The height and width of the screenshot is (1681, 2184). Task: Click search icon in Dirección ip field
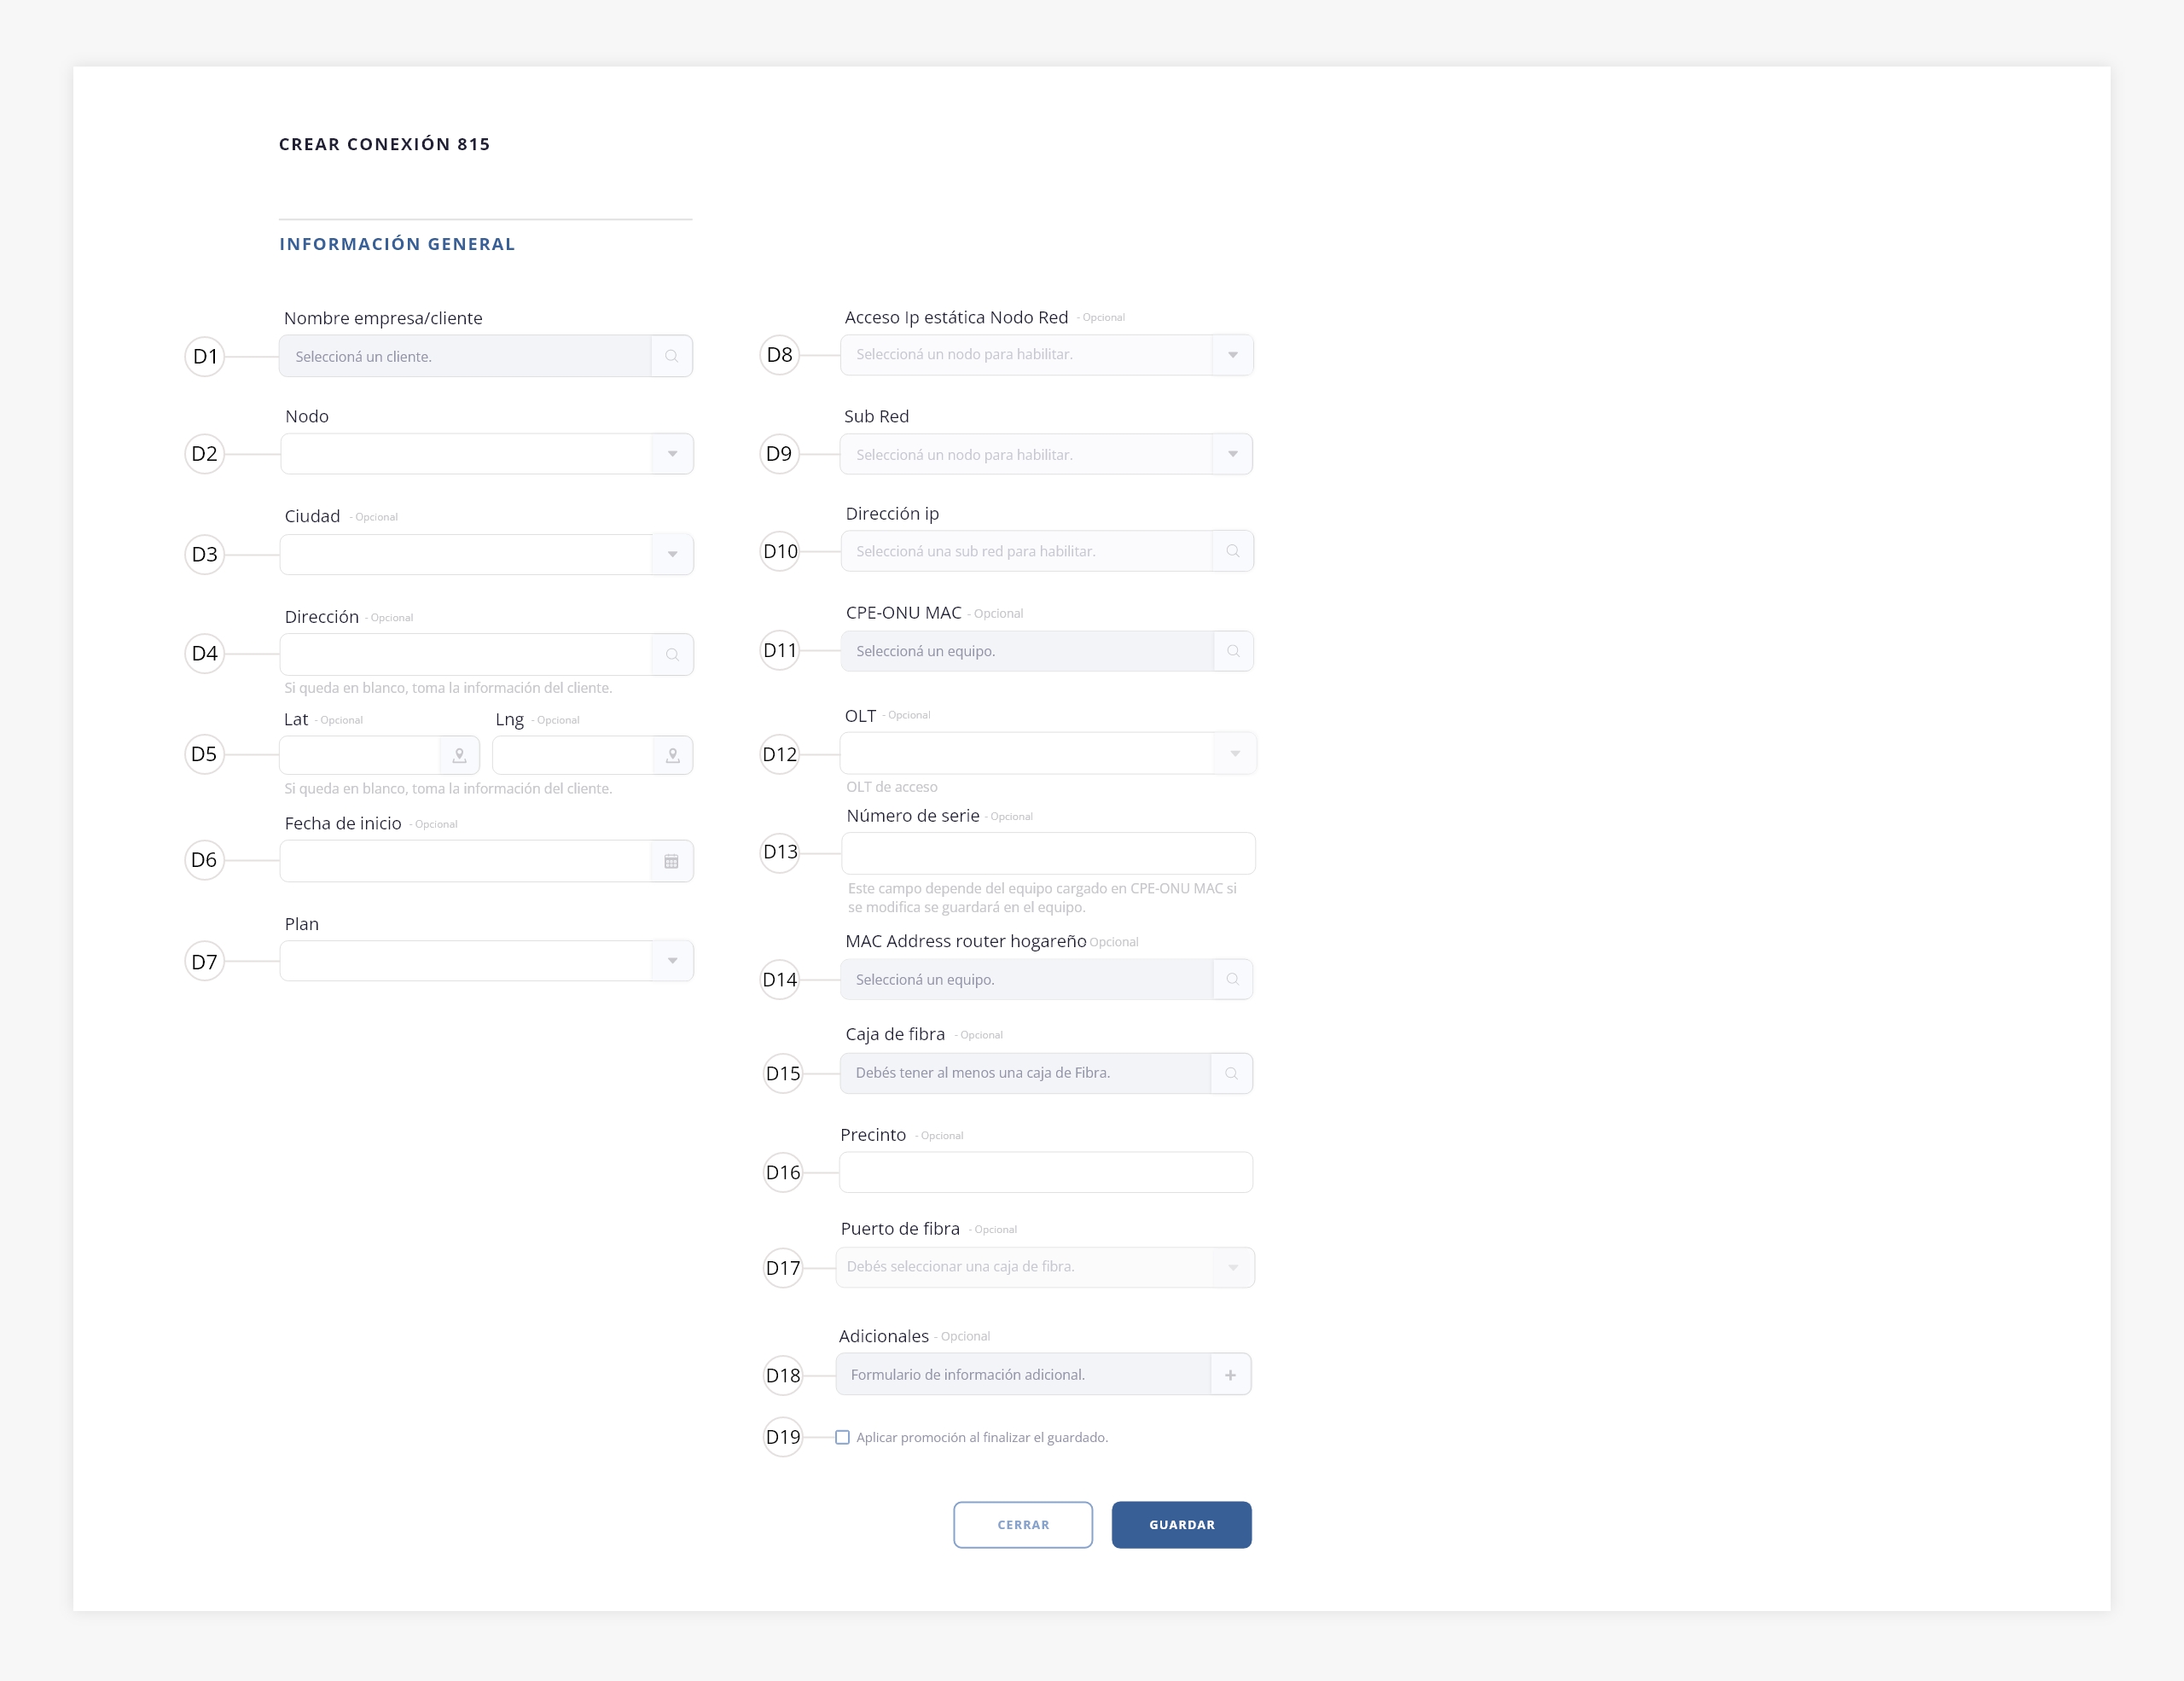point(1232,551)
